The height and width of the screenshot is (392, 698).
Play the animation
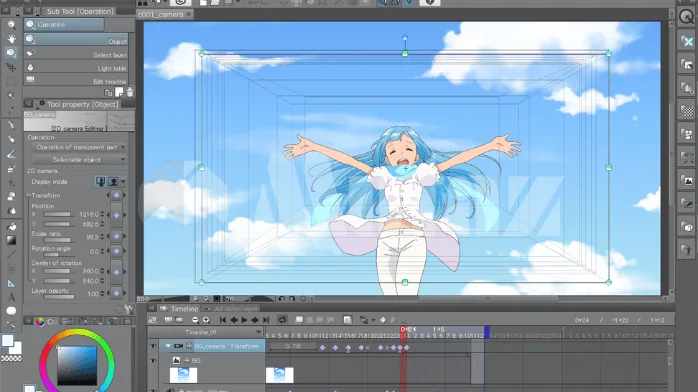coord(244,320)
